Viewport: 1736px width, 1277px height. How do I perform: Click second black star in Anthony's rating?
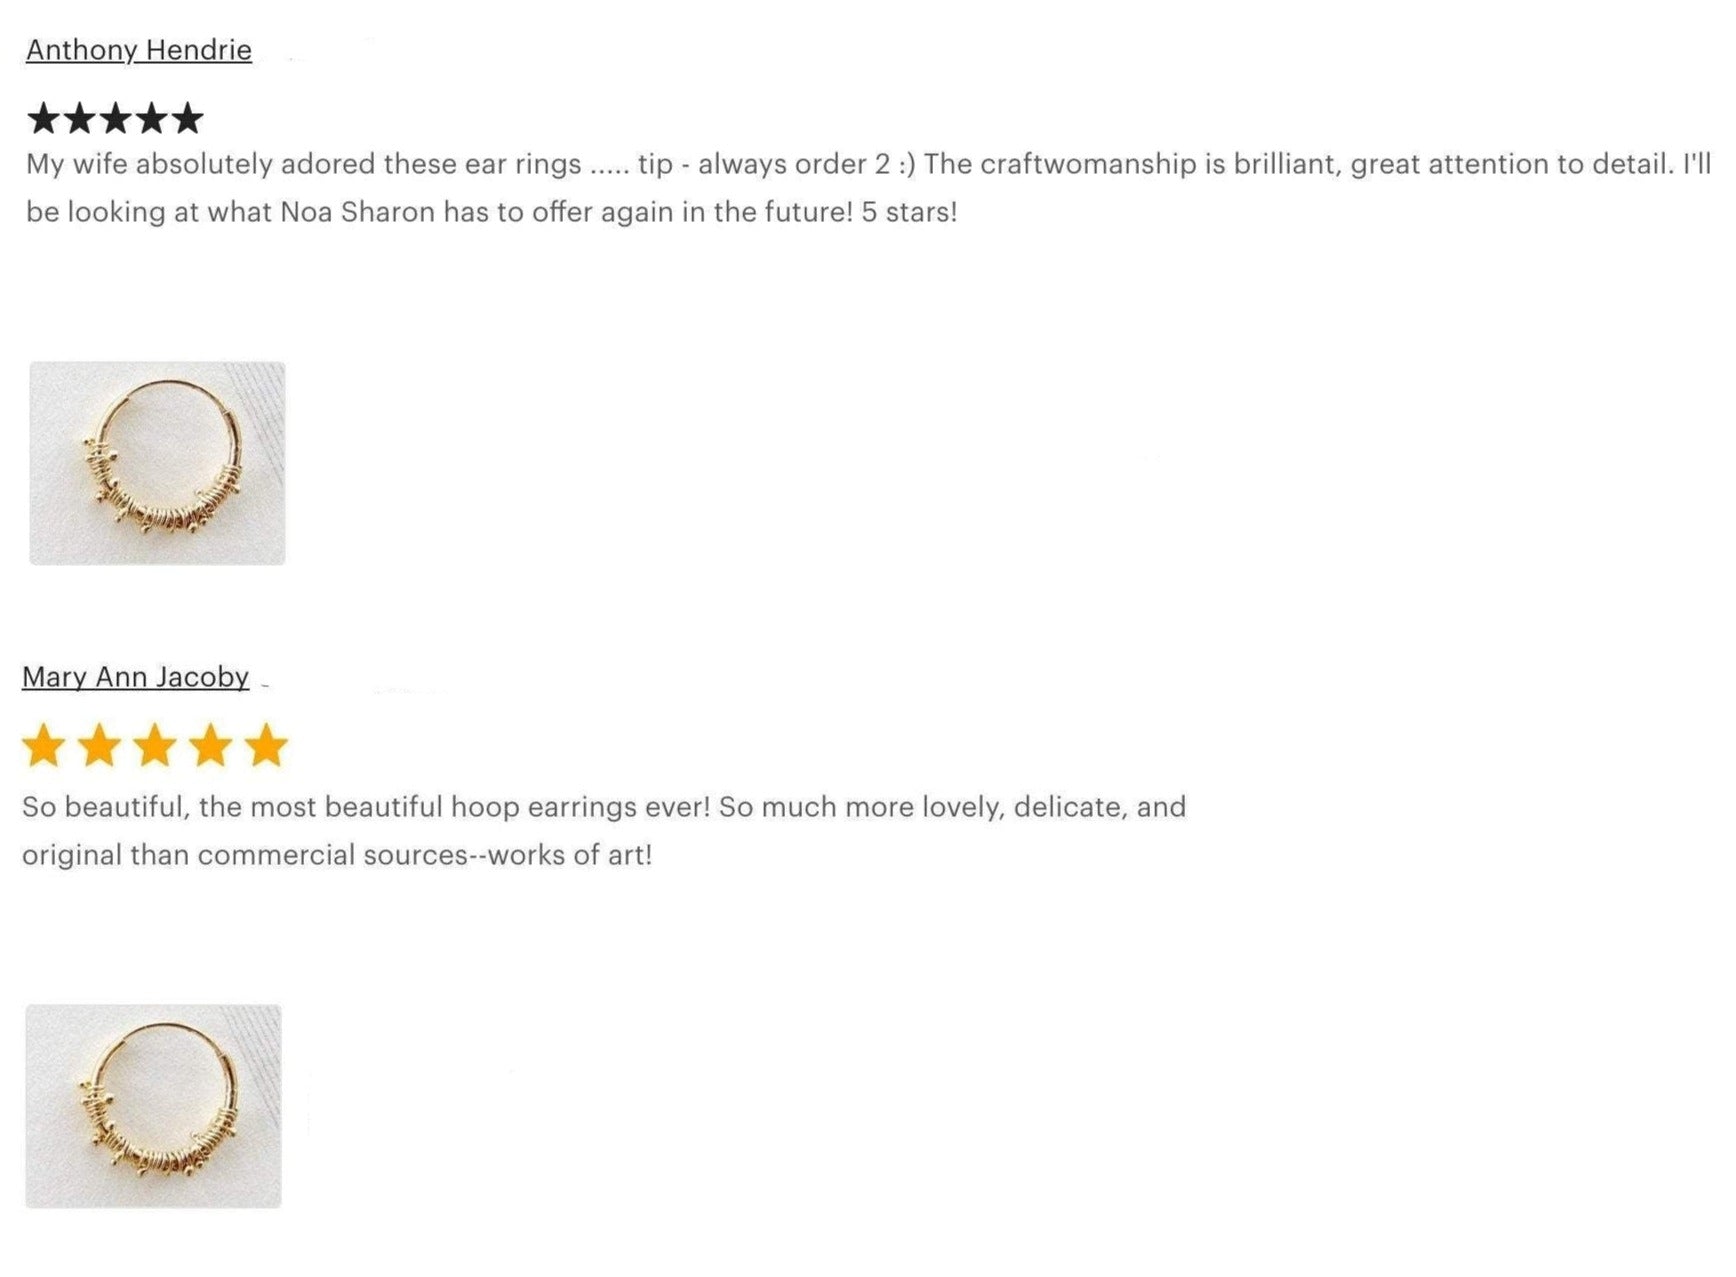[x=80, y=119]
